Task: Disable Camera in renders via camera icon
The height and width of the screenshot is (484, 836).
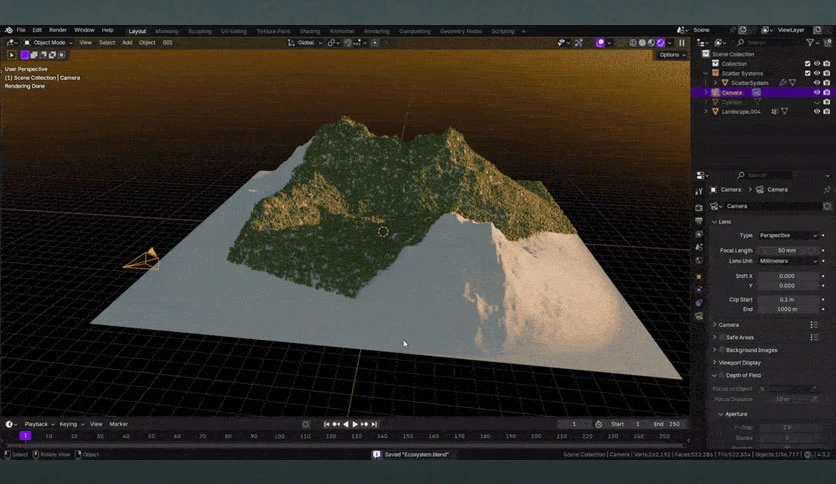Action: pos(826,92)
